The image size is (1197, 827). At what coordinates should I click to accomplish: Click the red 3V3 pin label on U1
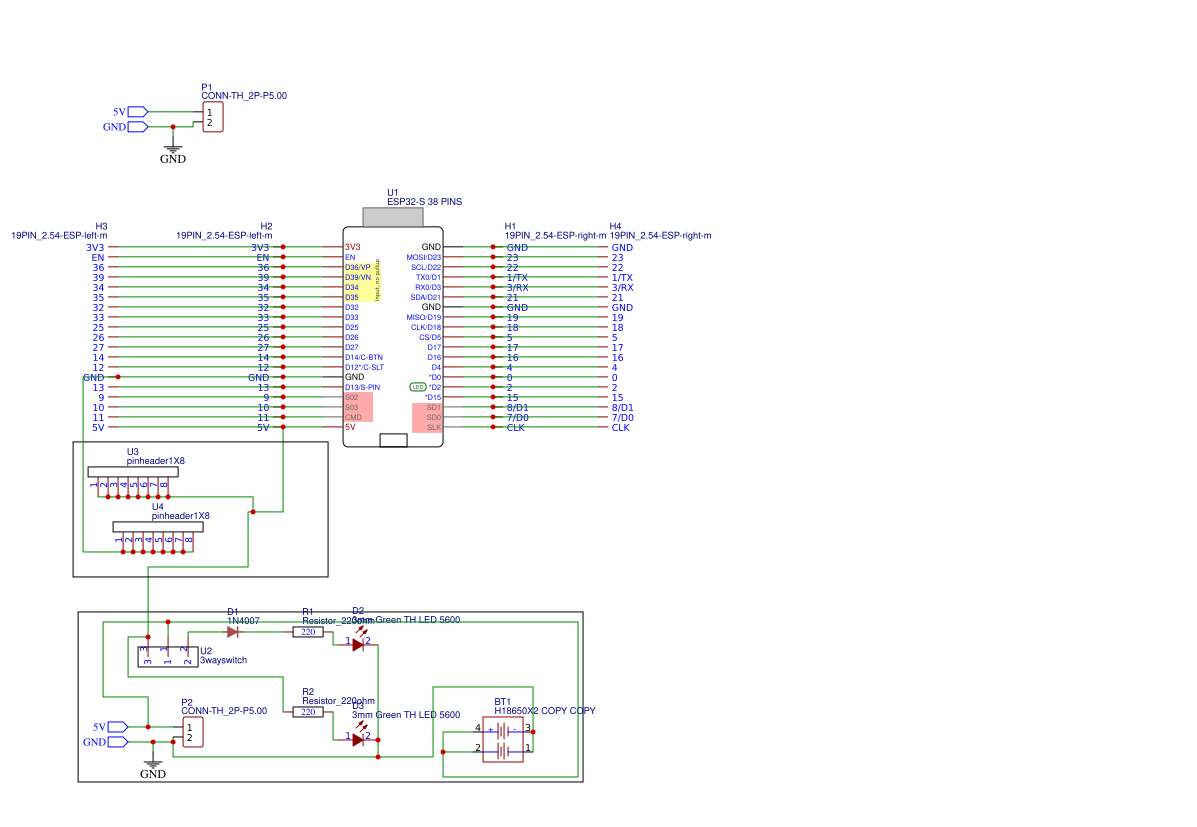pyautogui.click(x=352, y=247)
